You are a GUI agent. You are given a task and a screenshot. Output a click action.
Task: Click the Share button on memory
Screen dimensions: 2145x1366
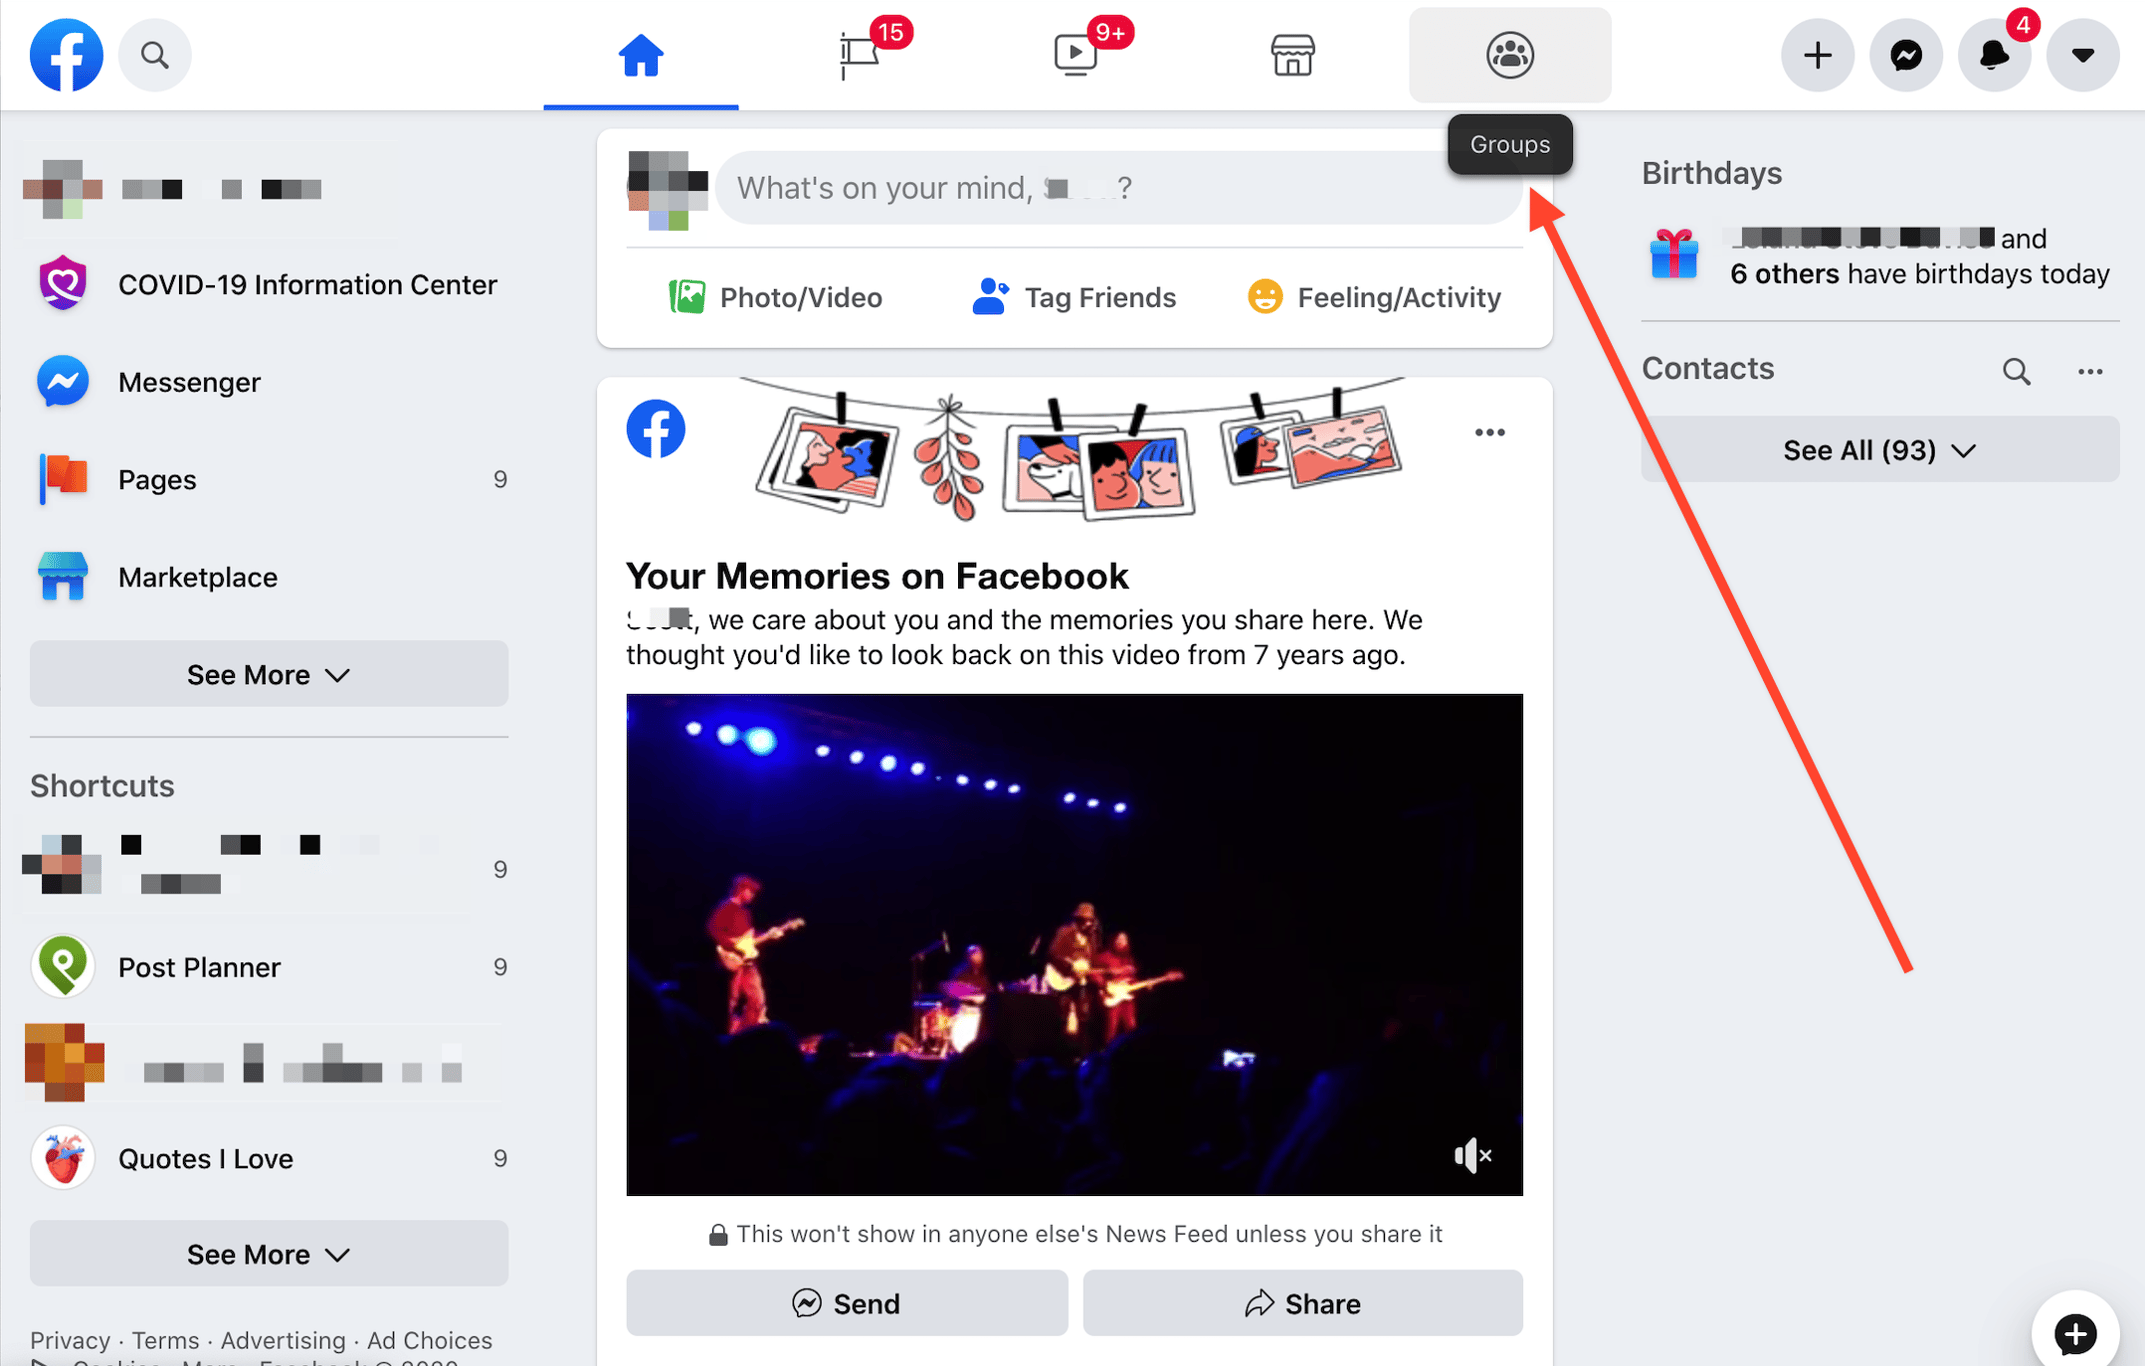coord(1302,1300)
